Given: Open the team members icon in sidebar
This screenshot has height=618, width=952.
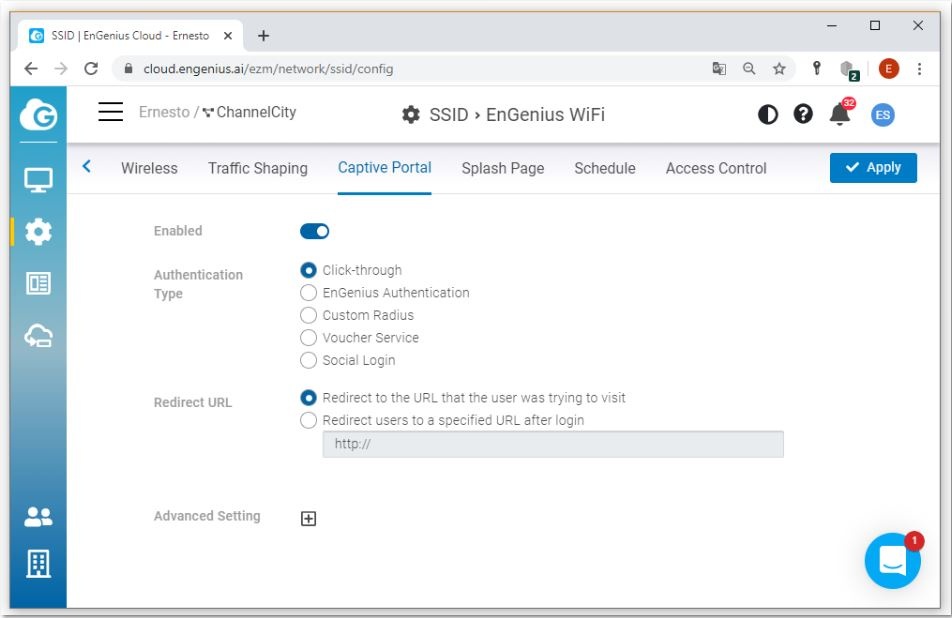Looking at the screenshot, I should [x=38, y=517].
